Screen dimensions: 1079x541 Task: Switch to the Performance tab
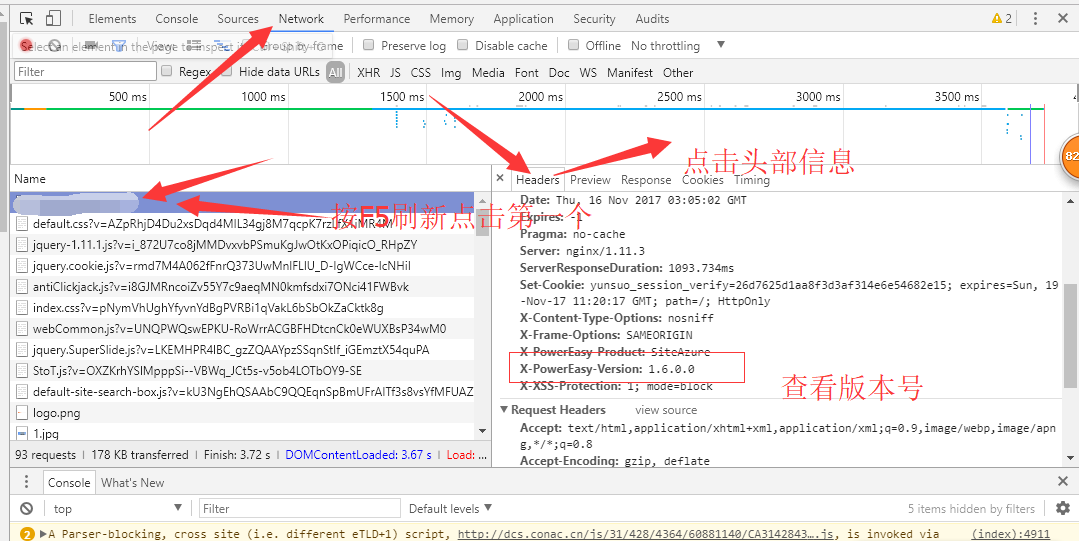376,19
